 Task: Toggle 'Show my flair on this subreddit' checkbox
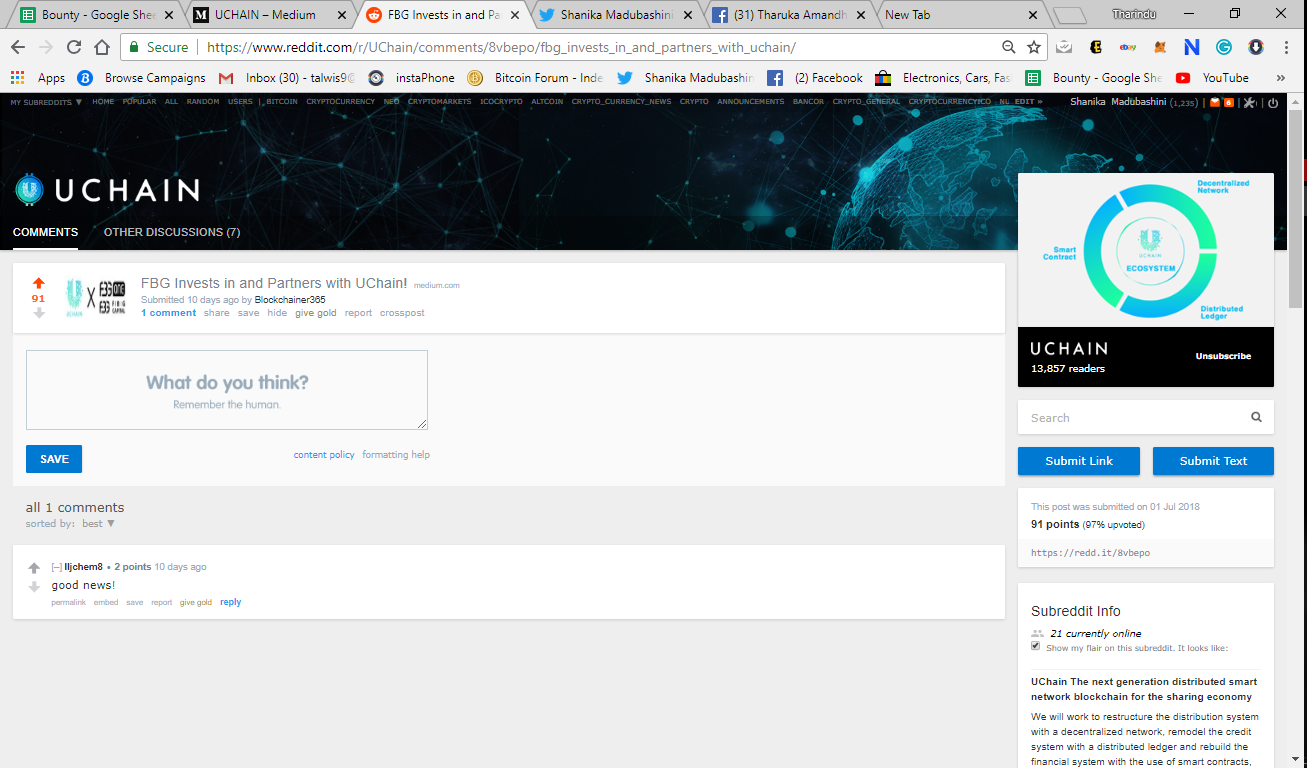[1036, 646]
